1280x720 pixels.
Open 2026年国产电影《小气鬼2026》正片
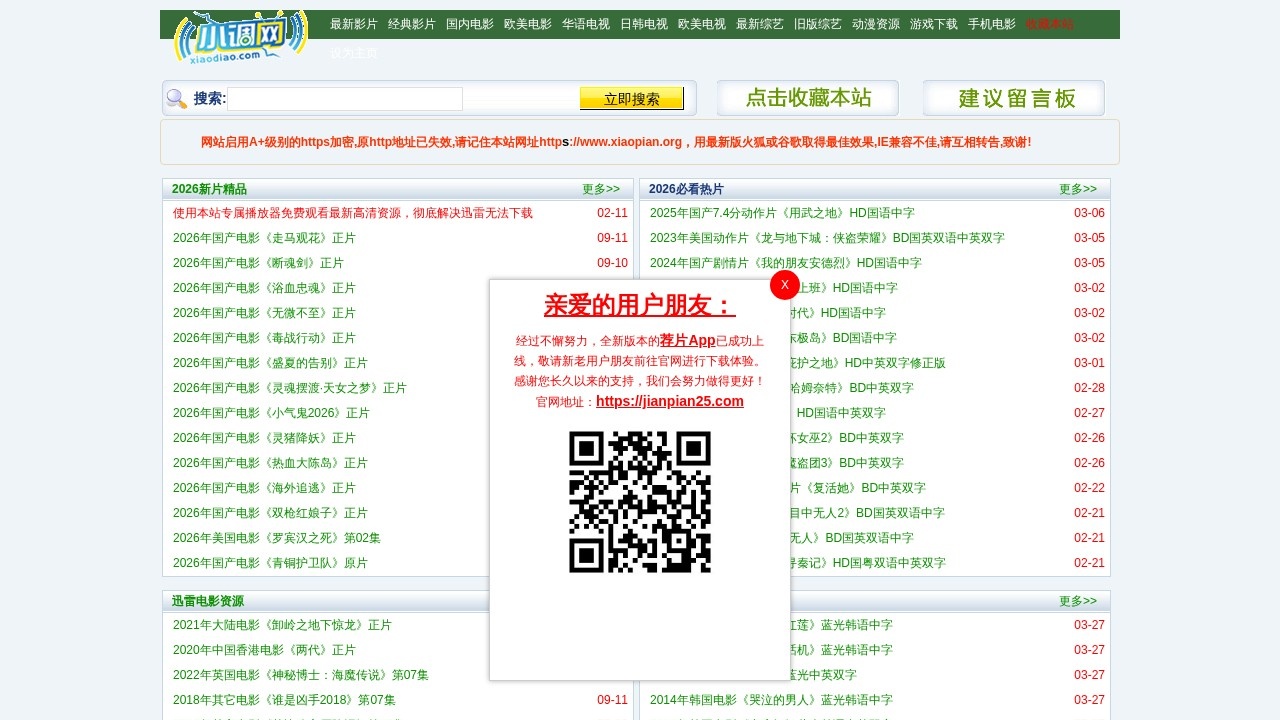coord(271,413)
